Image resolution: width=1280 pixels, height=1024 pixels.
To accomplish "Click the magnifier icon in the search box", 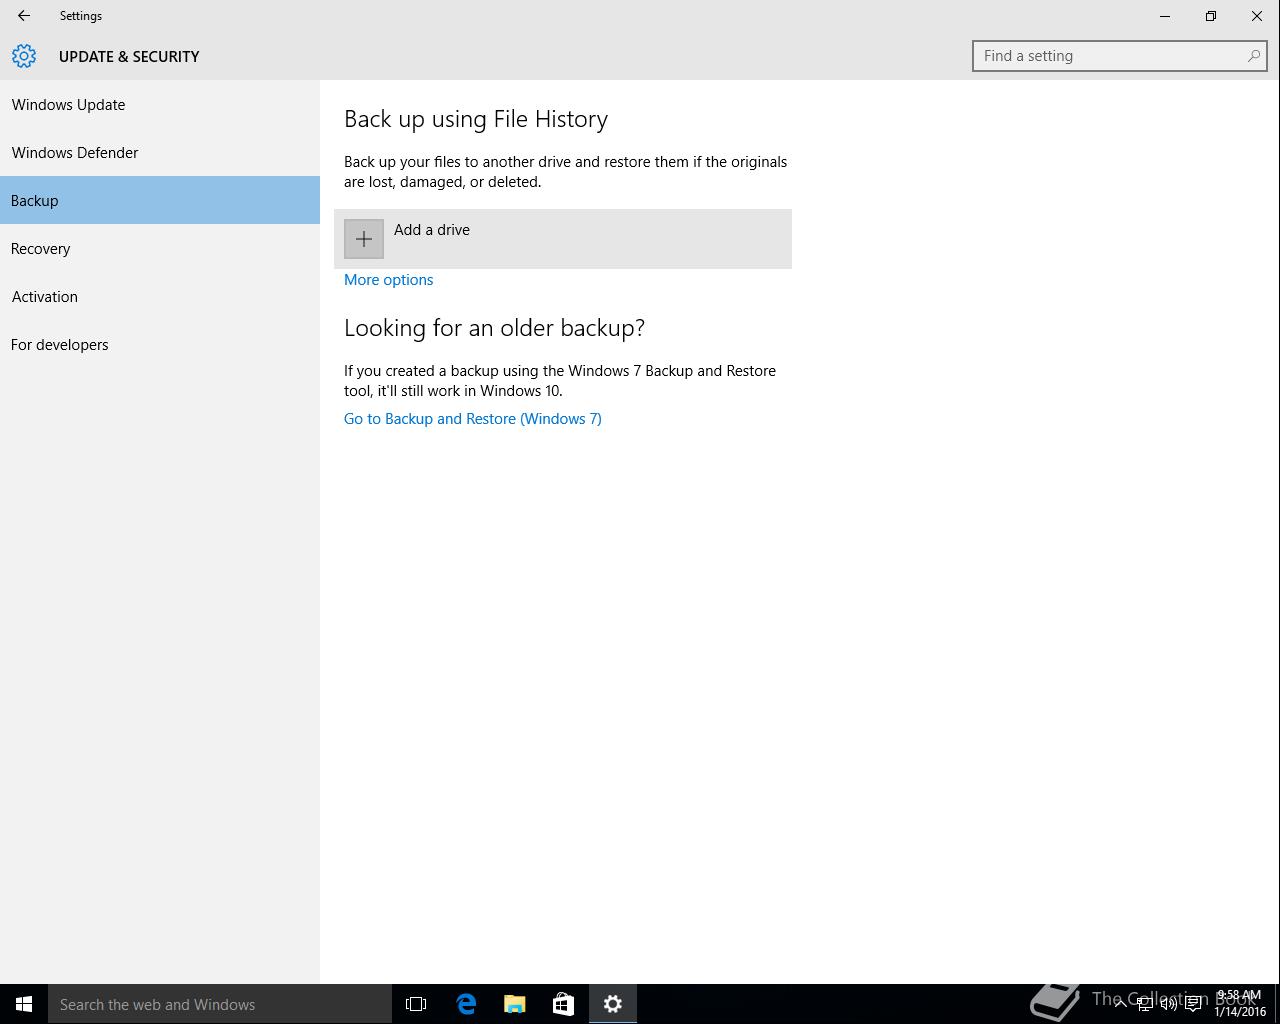I will [1253, 56].
